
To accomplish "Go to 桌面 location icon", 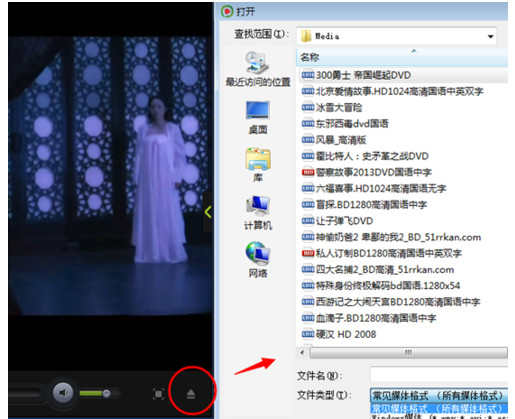I will click(258, 117).
